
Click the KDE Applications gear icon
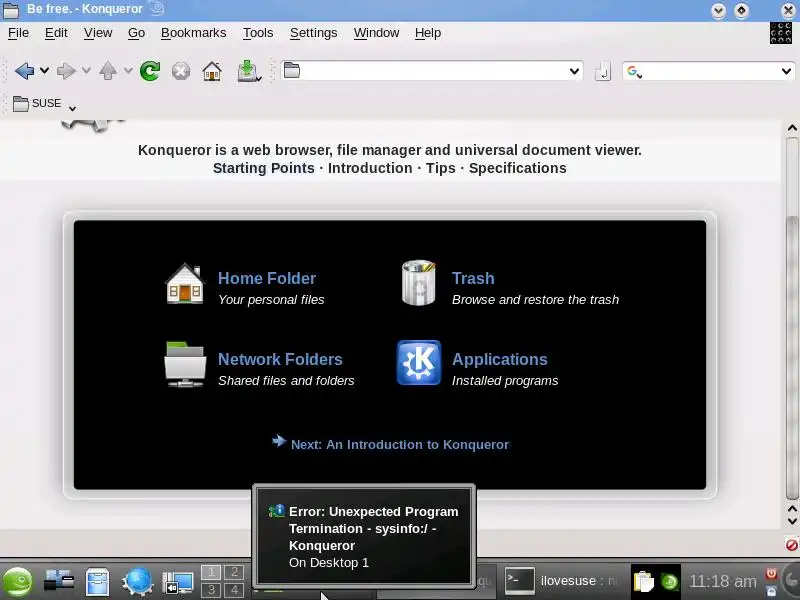(x=418, y=362)
